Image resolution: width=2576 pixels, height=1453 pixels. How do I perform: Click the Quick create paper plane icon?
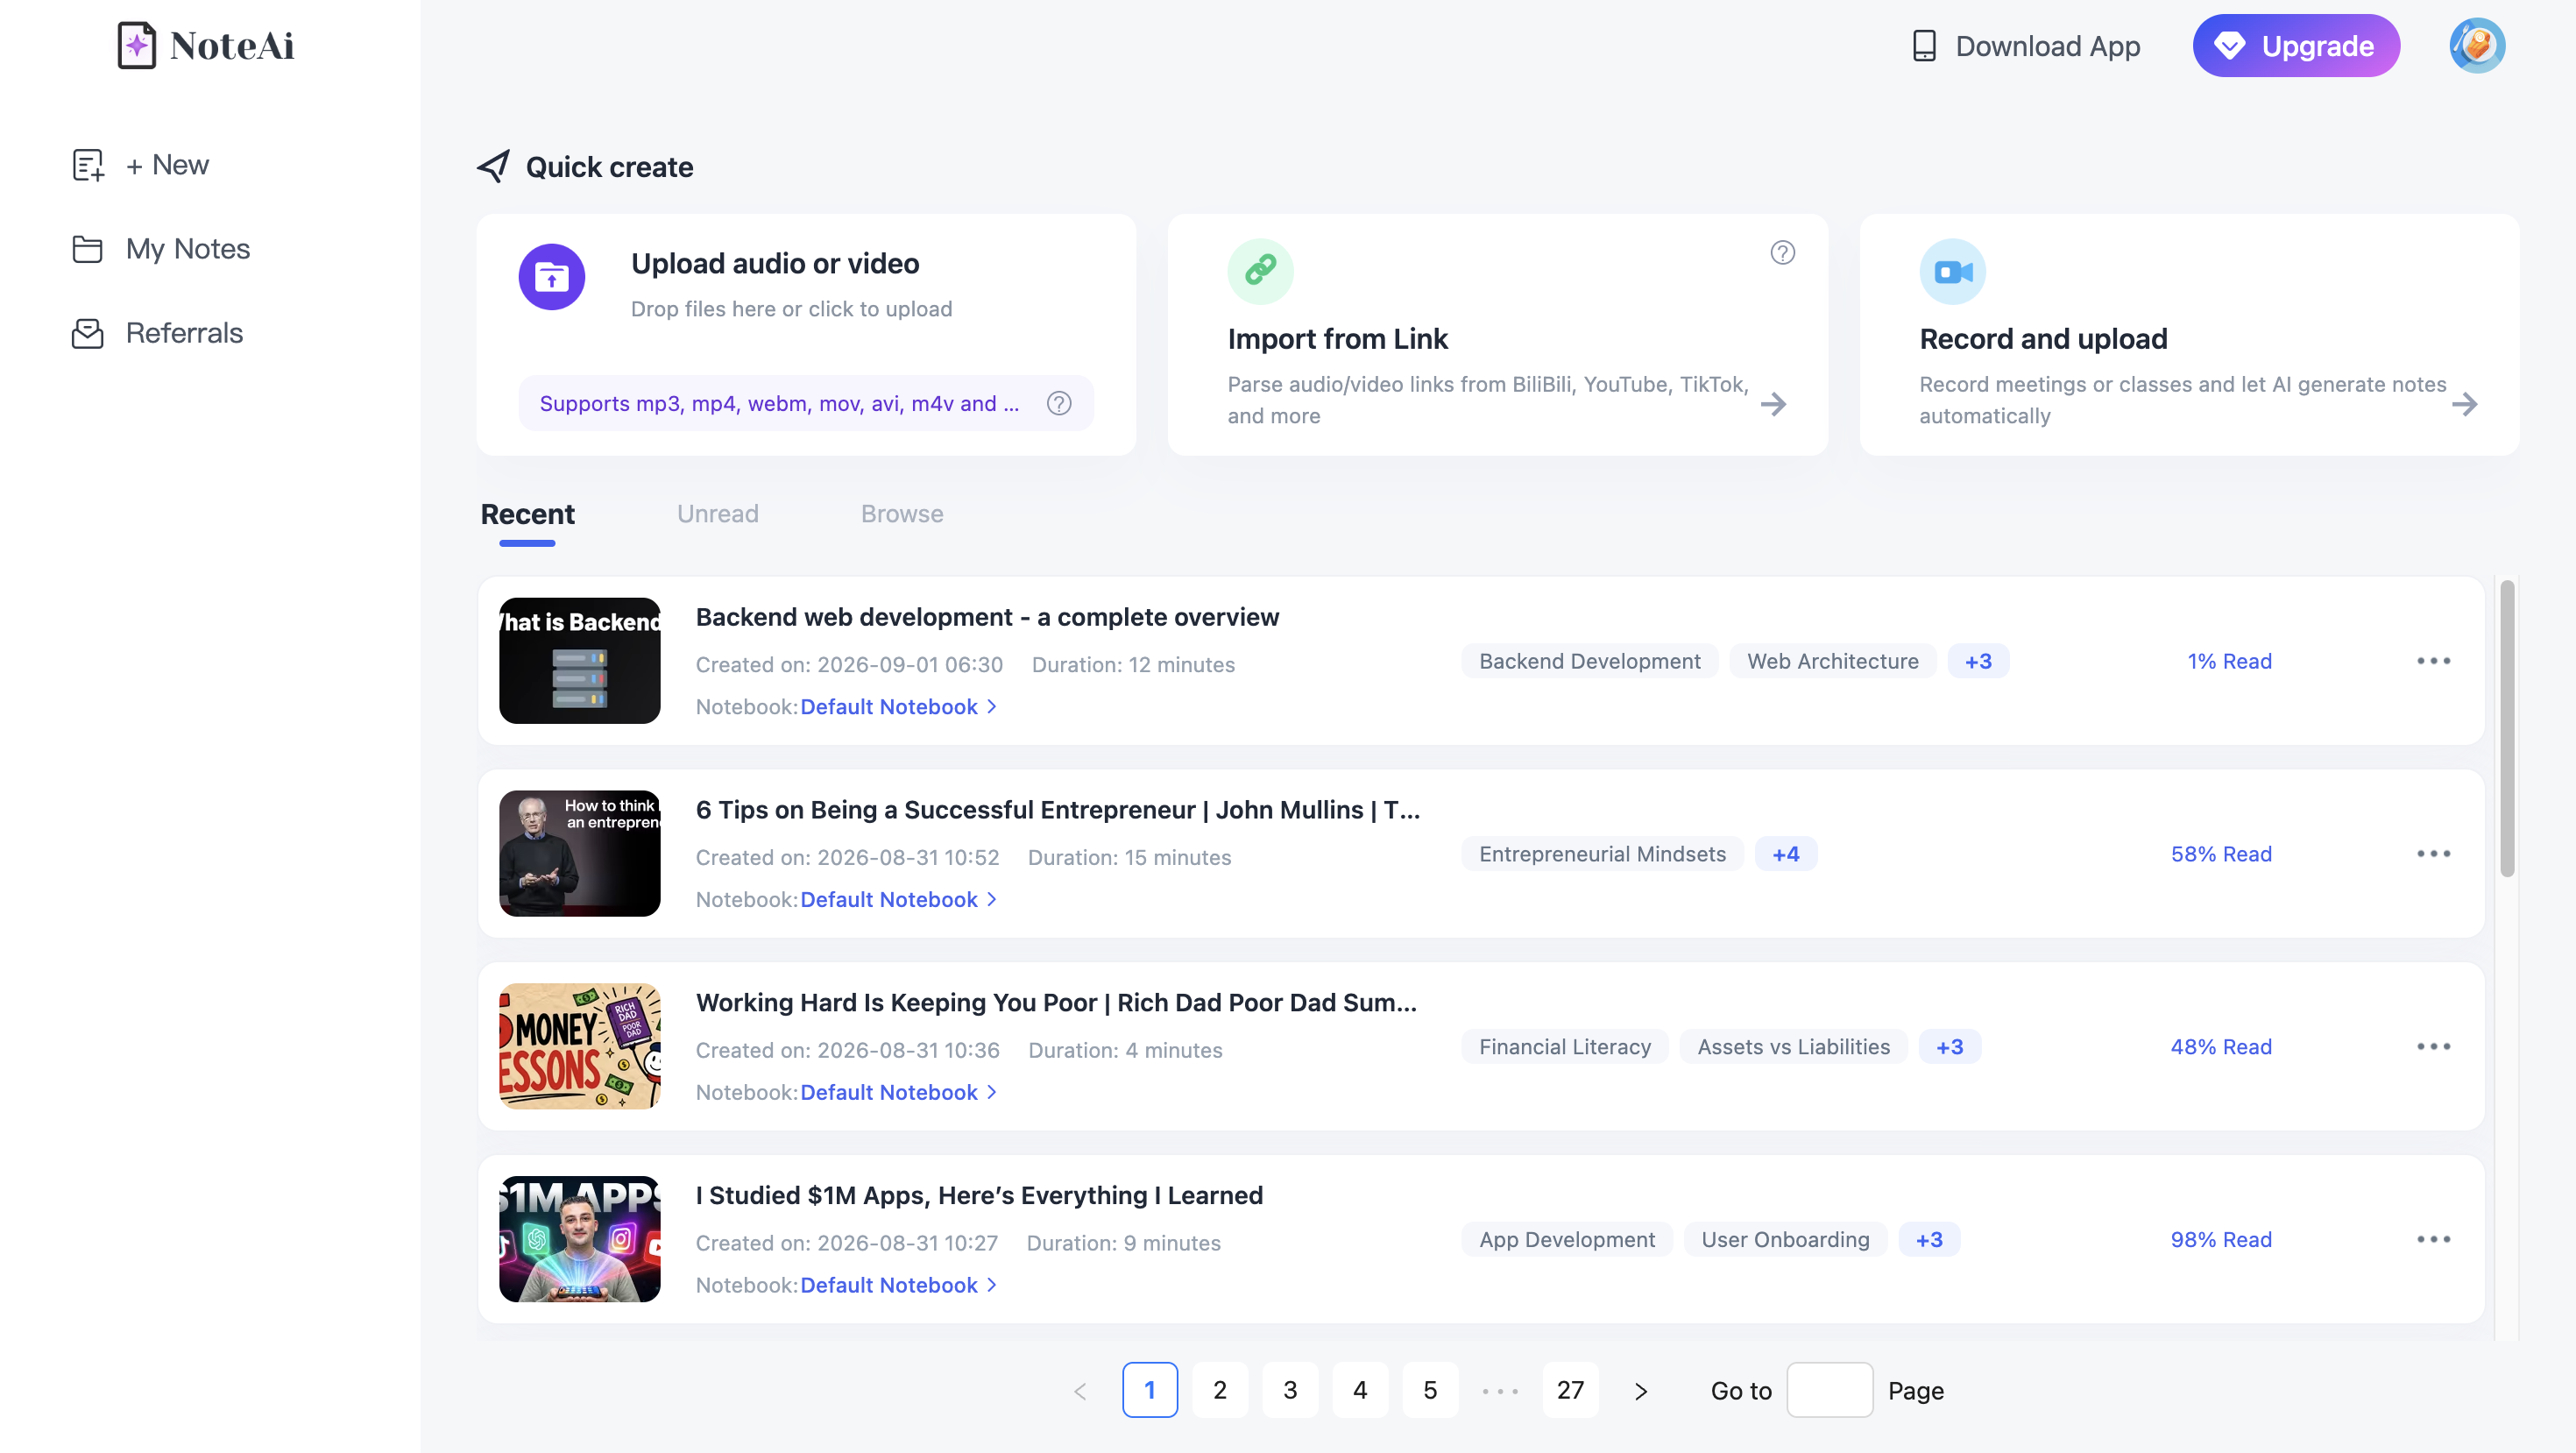click(x=493, y=166)
